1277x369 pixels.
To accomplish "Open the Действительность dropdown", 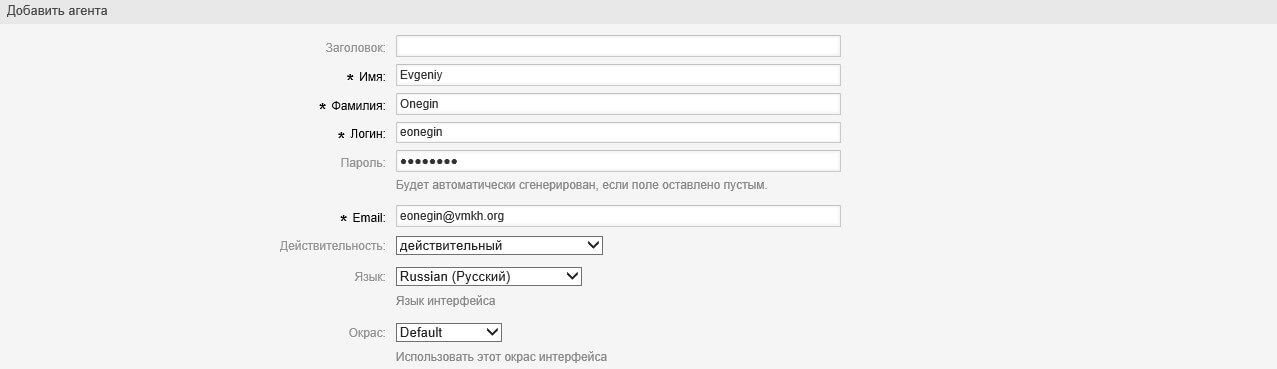I will click(499, 245).
